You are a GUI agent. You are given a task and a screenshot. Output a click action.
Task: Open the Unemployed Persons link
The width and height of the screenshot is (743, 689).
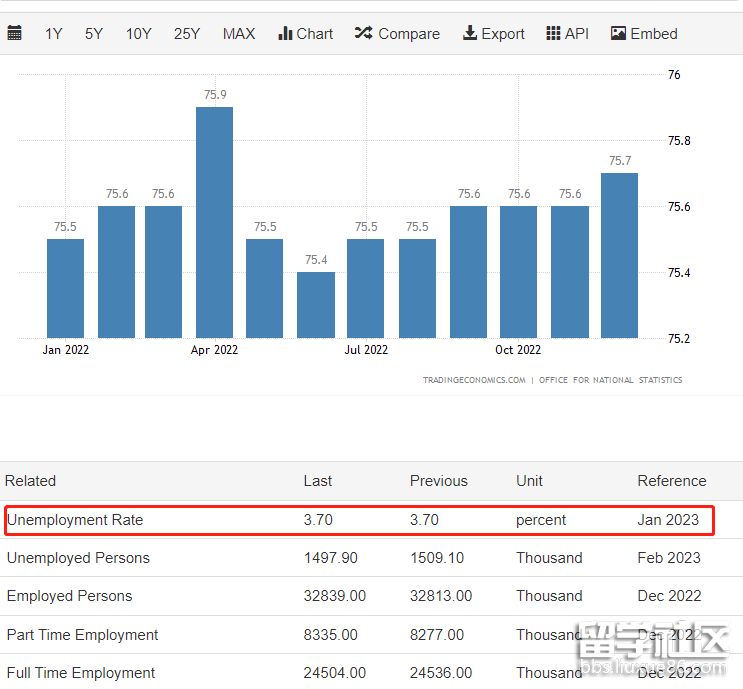78,558
